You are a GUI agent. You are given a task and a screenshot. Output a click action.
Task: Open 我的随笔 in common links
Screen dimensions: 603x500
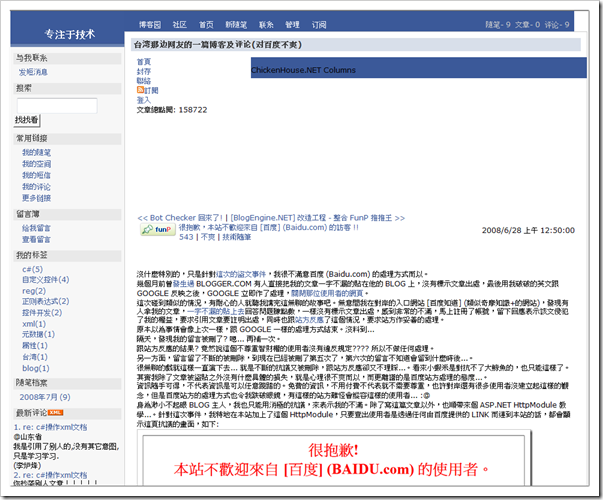point(36,152)
